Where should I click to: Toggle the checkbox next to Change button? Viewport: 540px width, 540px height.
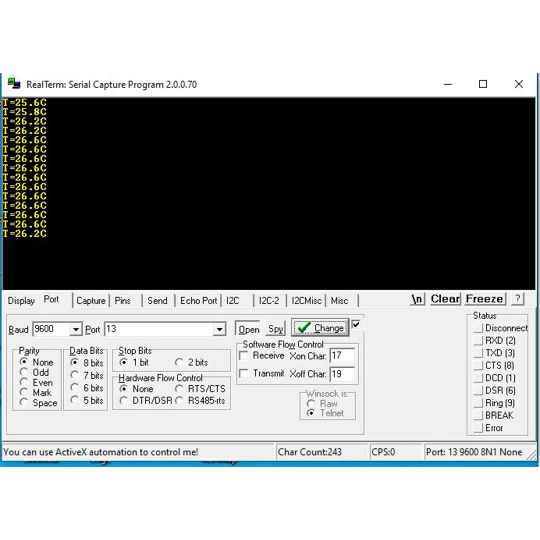tap(356, 324)
